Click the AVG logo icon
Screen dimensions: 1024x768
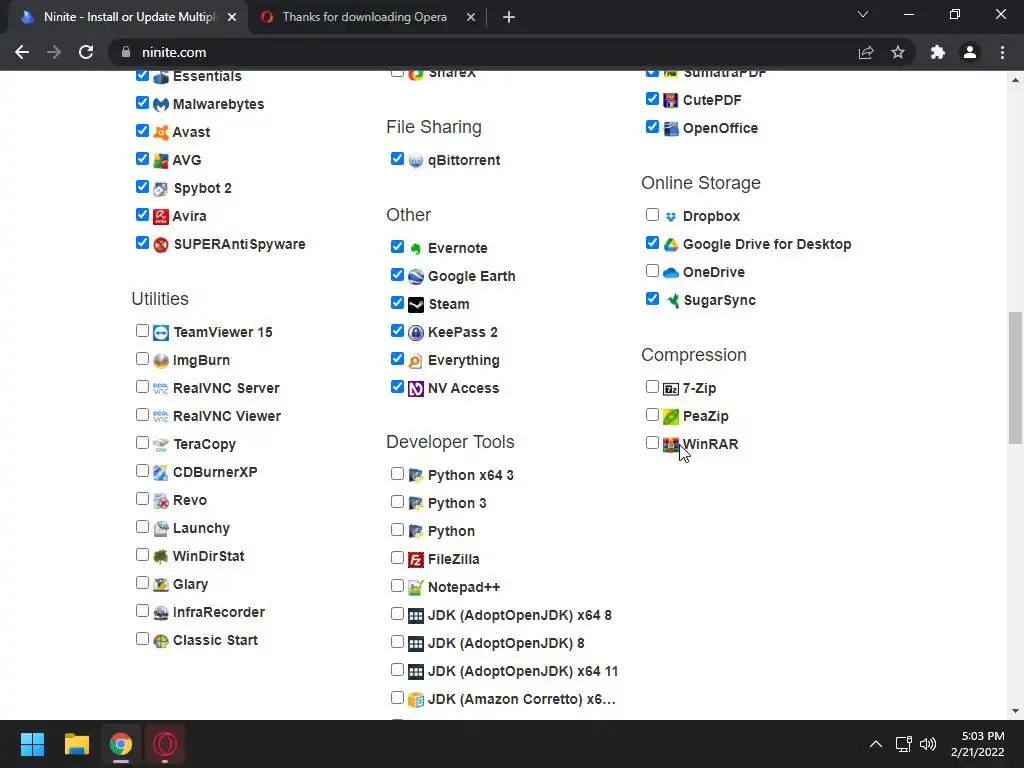[x=161, y=161]
